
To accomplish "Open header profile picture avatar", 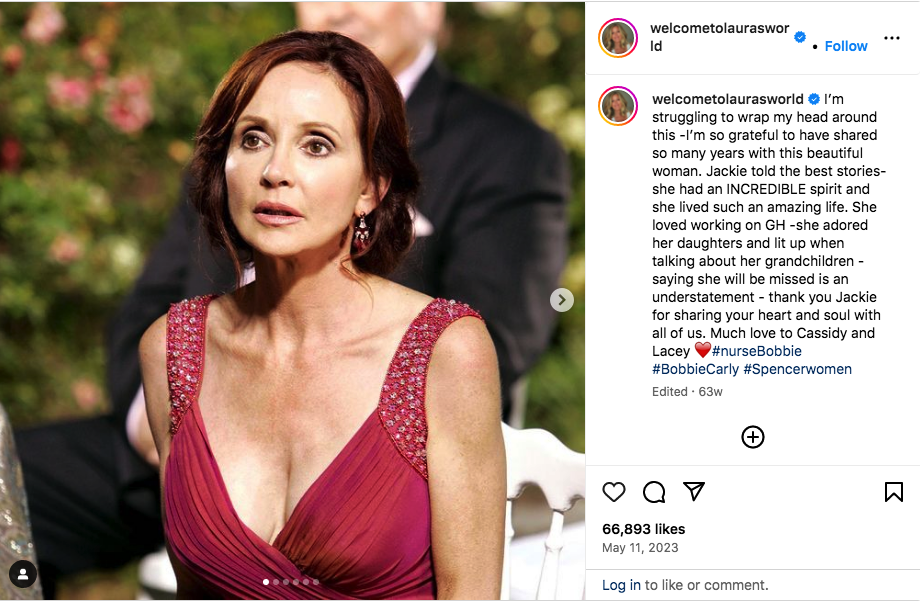I will pyautogui.click(x=618, y=38).
